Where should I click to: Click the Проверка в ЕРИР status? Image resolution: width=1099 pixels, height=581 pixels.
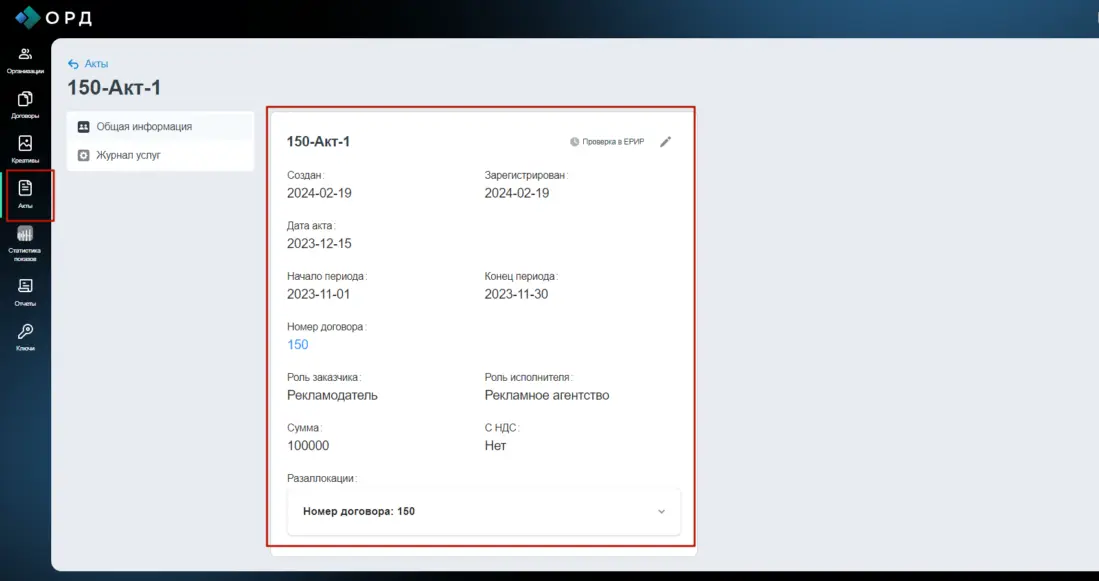pyautogui.click(x=607, y=142)
